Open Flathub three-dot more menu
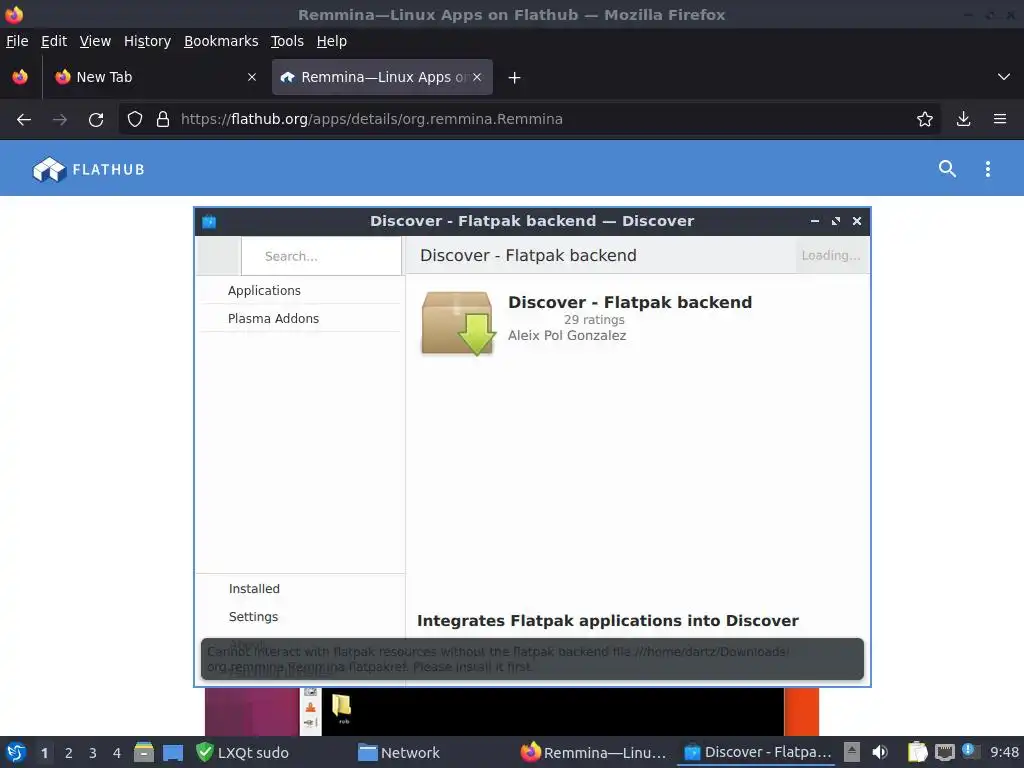 click(x=987, y=169)
